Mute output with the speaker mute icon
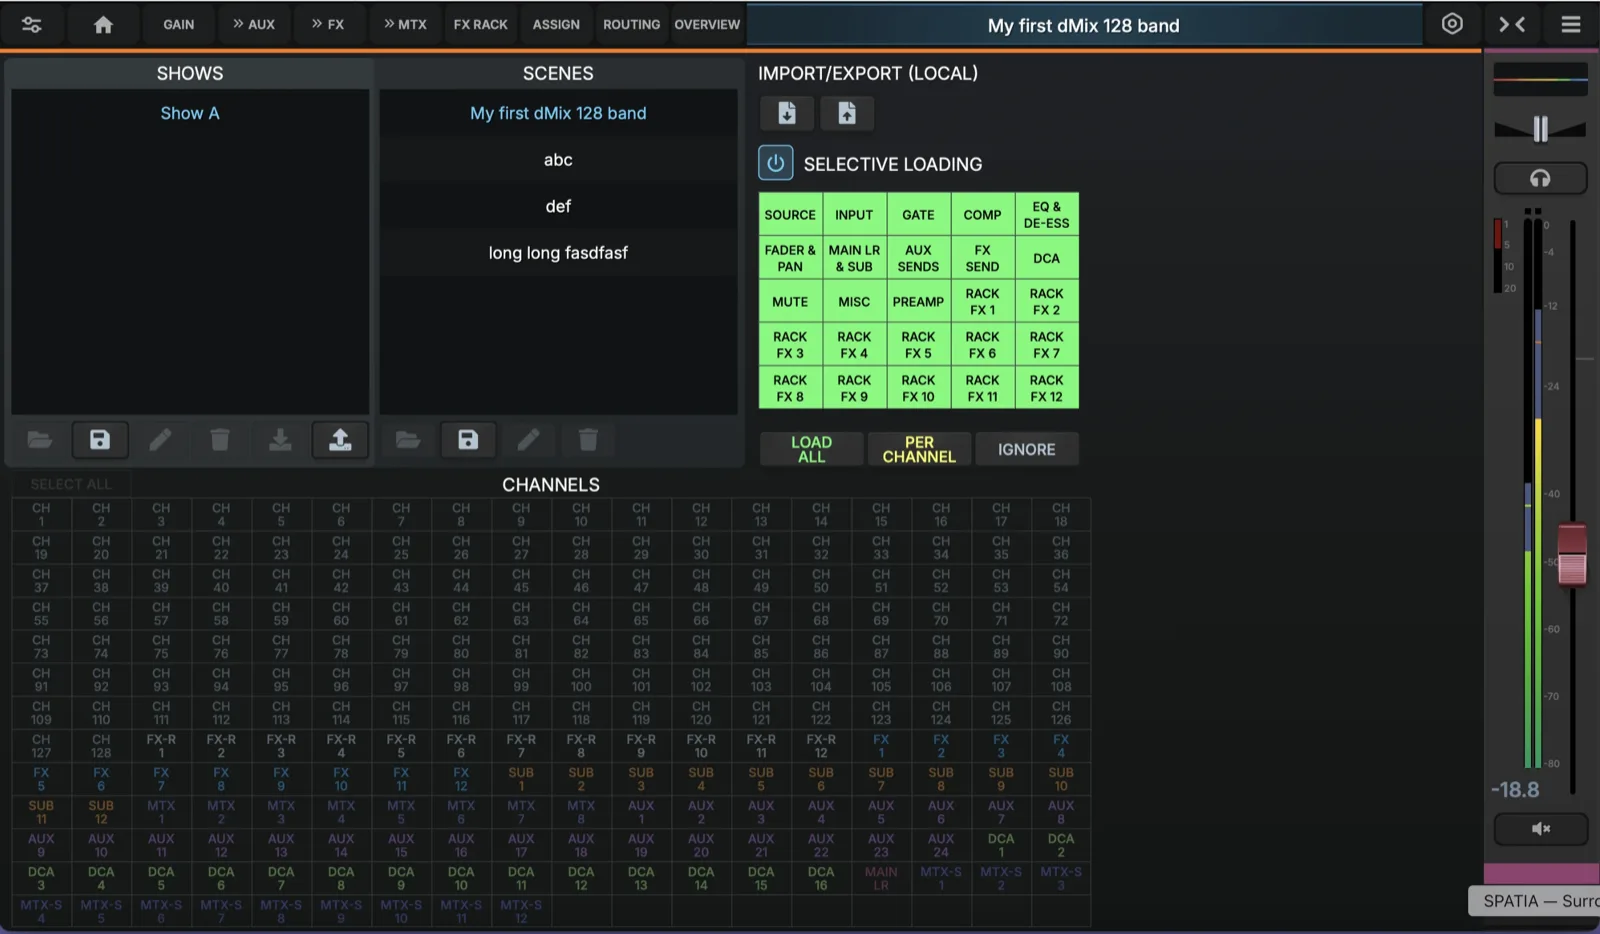 [x=1541, y=828]
